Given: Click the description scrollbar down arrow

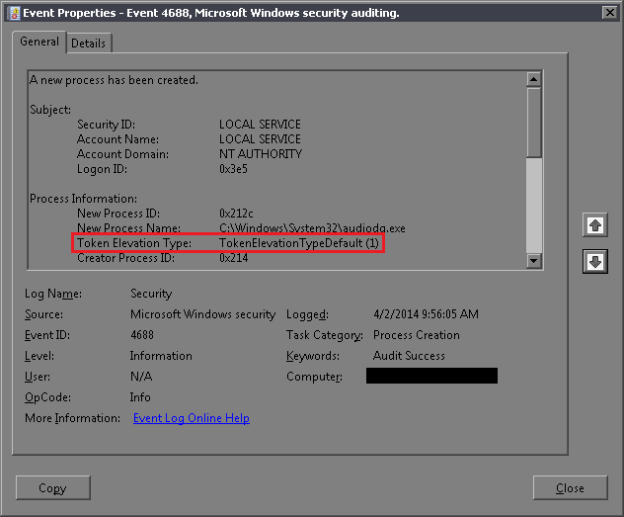Looking at the screenshot, I should click(534, 260).
